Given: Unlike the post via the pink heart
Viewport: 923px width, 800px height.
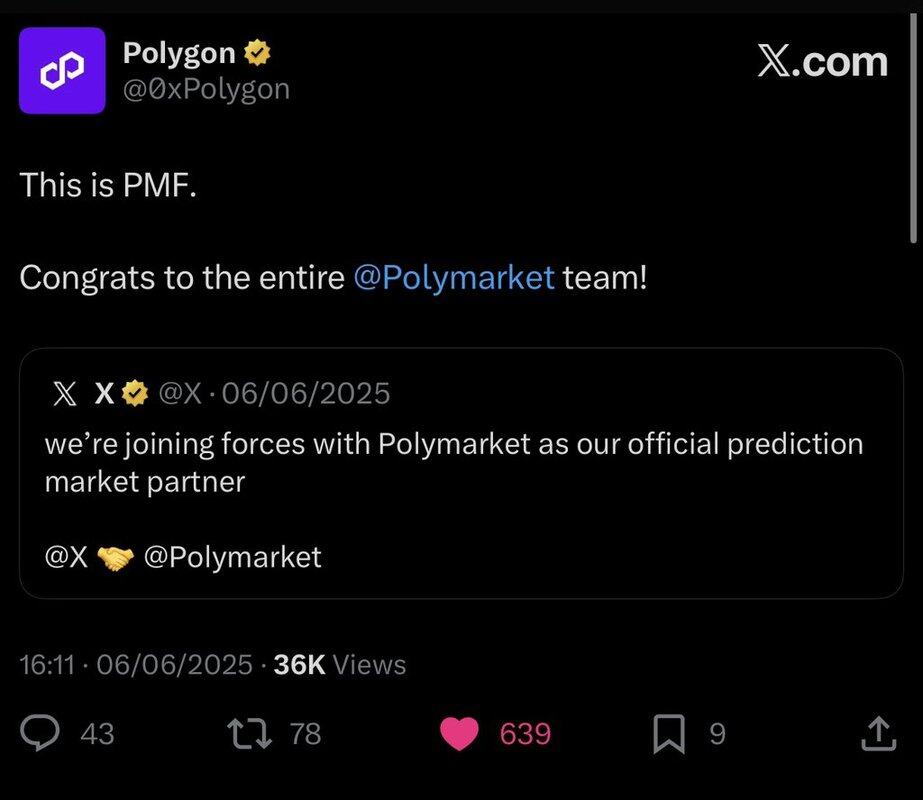Looking at the screenshot, I should [x=460, y=734].
